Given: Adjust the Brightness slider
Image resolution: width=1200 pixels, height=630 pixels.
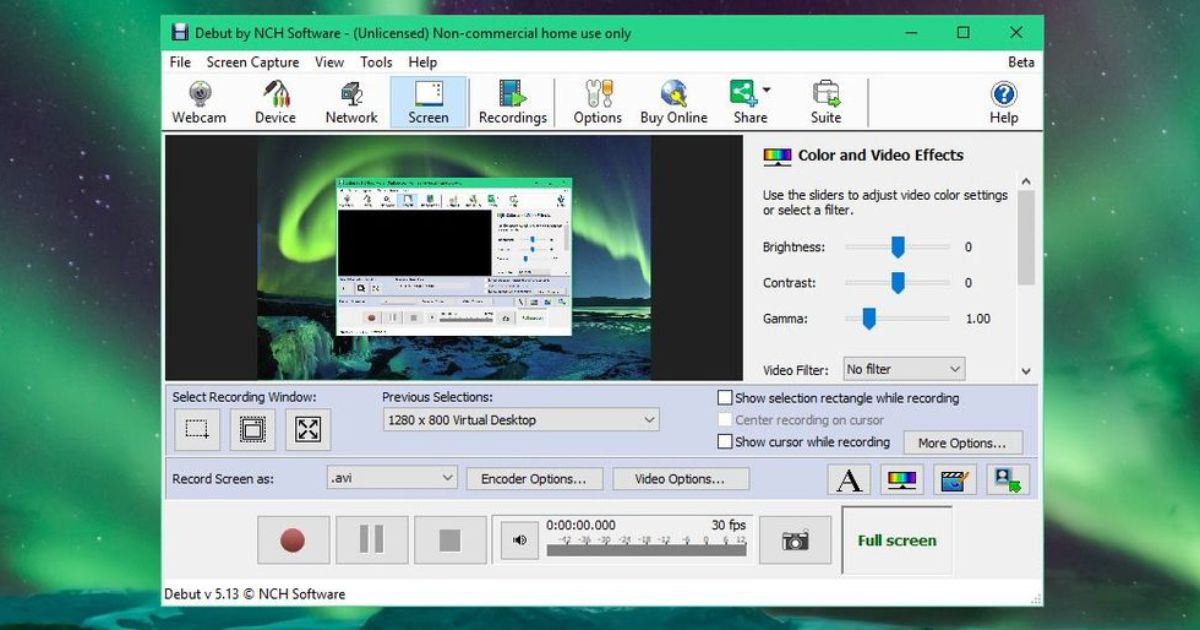Looking at the screenshot, I should click(x=897, y=247).
